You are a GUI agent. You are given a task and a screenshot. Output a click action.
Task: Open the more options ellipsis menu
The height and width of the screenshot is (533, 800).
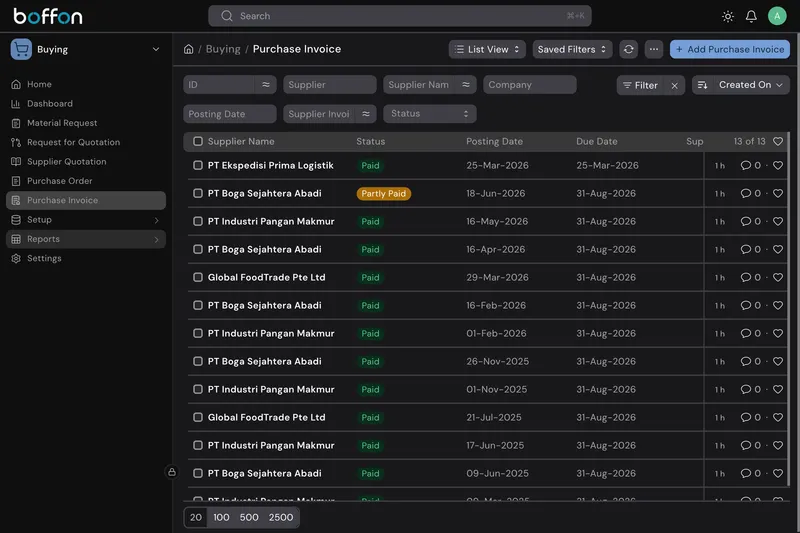[654, 49]
